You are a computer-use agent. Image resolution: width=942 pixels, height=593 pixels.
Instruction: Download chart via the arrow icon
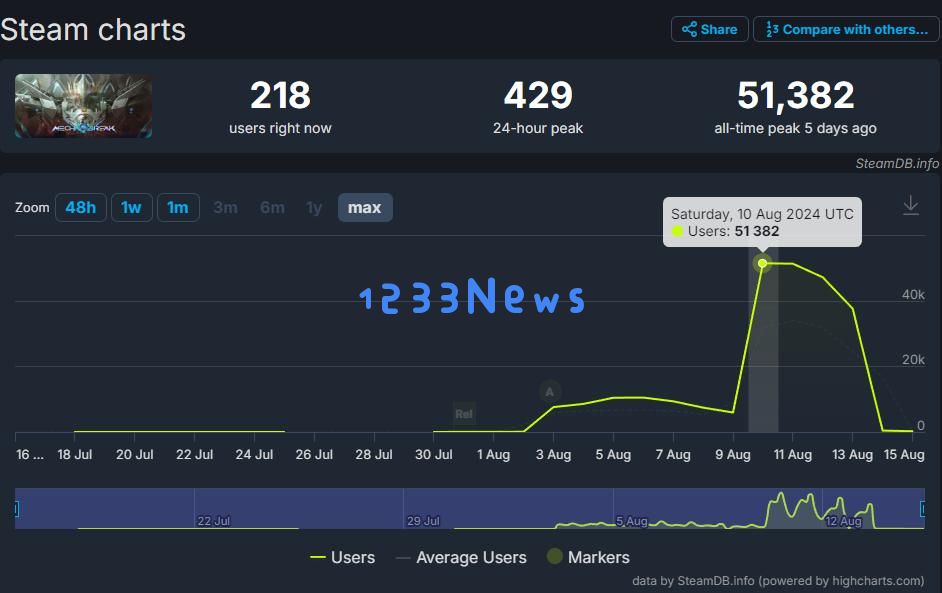coord(911,205)
